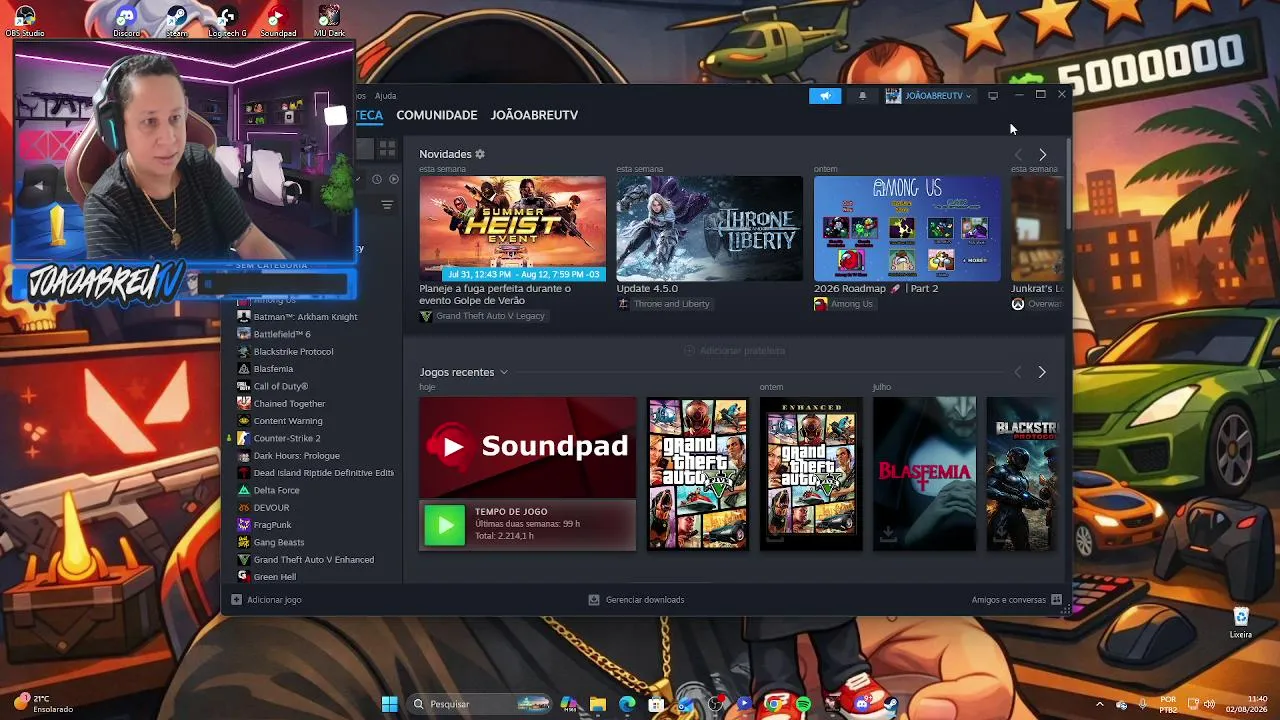
Task: Open Among Us 2026 Roadmap card
Action: pyautogui.click(x=907, y=228)
